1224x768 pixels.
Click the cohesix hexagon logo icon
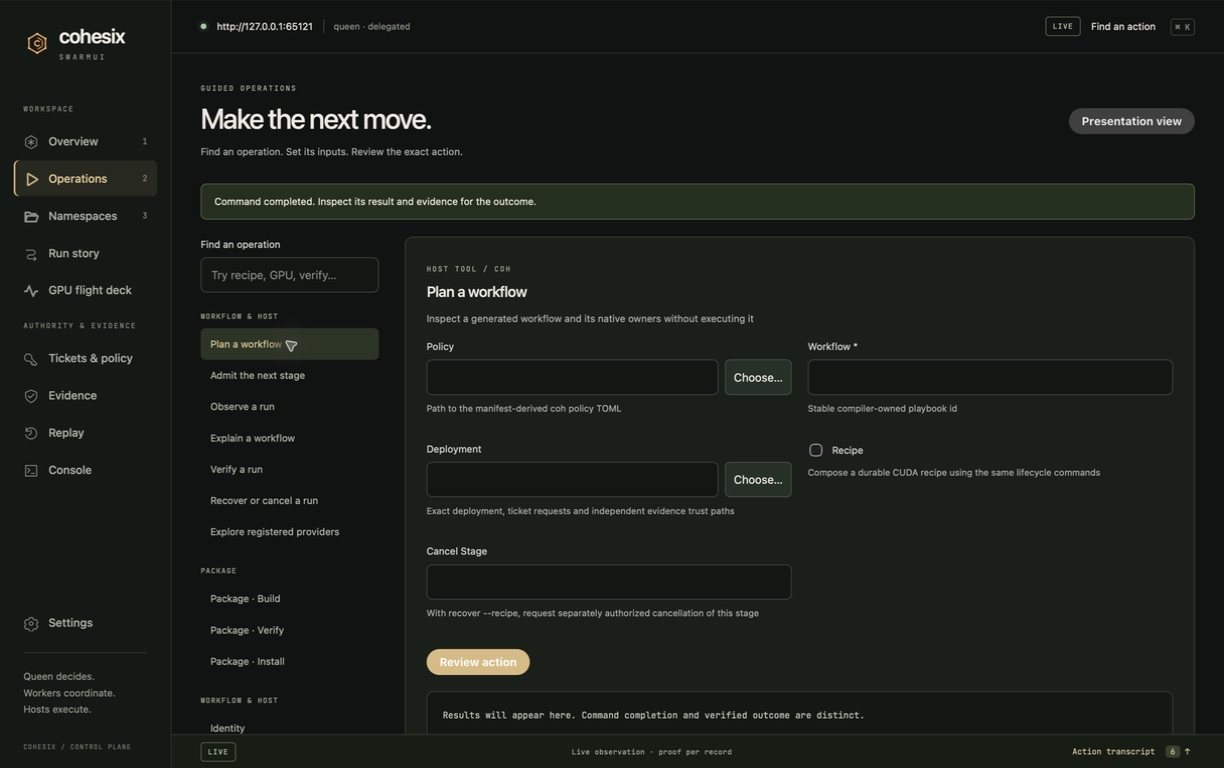pyautogui.click(x=37, y=43)
